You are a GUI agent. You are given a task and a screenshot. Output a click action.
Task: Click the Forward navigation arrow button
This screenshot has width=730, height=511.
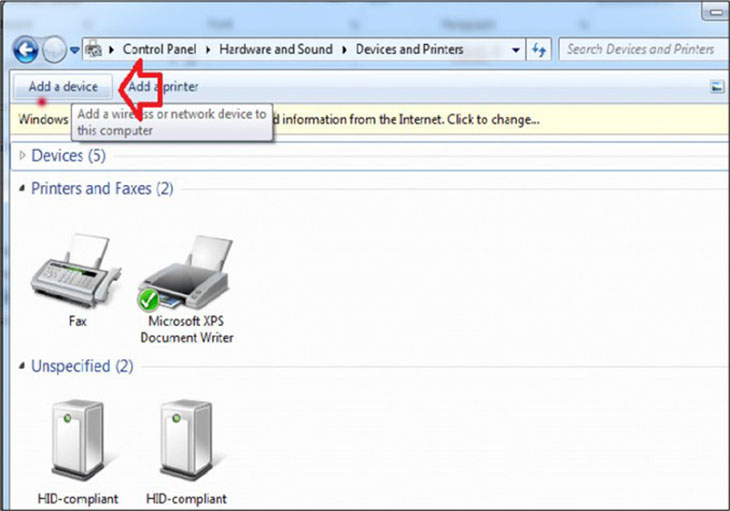54,49
